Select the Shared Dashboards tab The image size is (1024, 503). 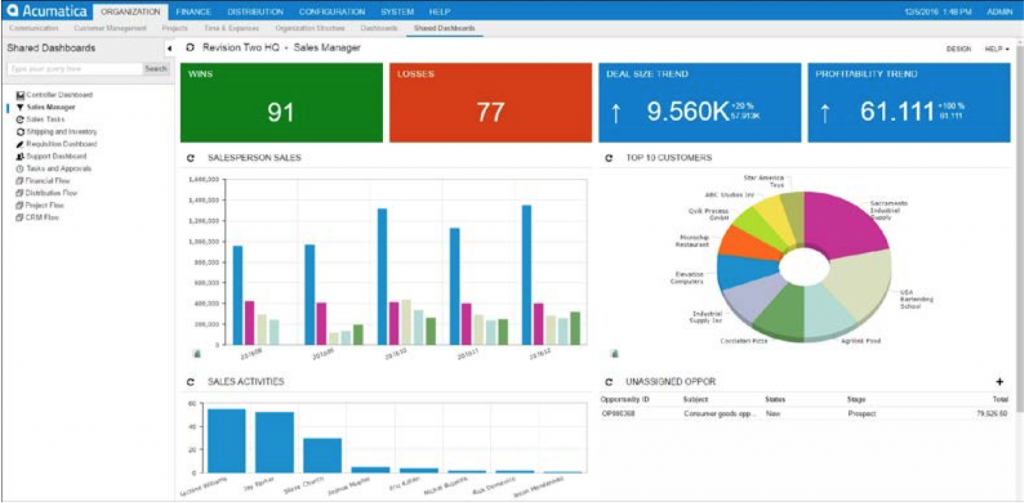(x=444, y=29)
